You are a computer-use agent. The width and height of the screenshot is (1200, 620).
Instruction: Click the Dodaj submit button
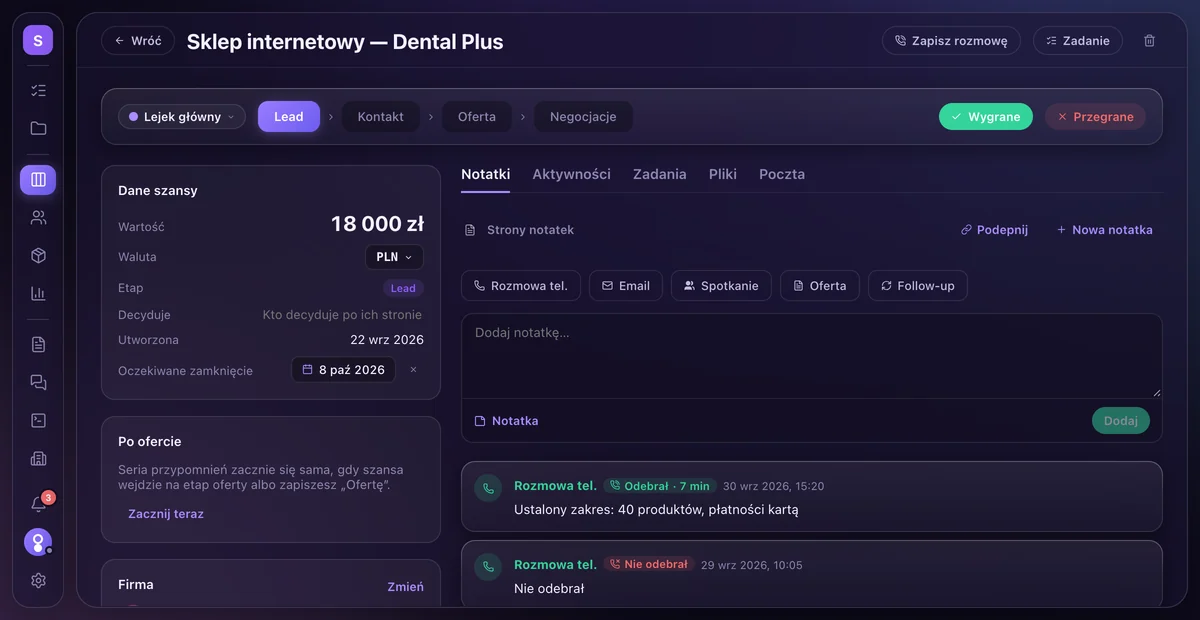coord(1121,421)
